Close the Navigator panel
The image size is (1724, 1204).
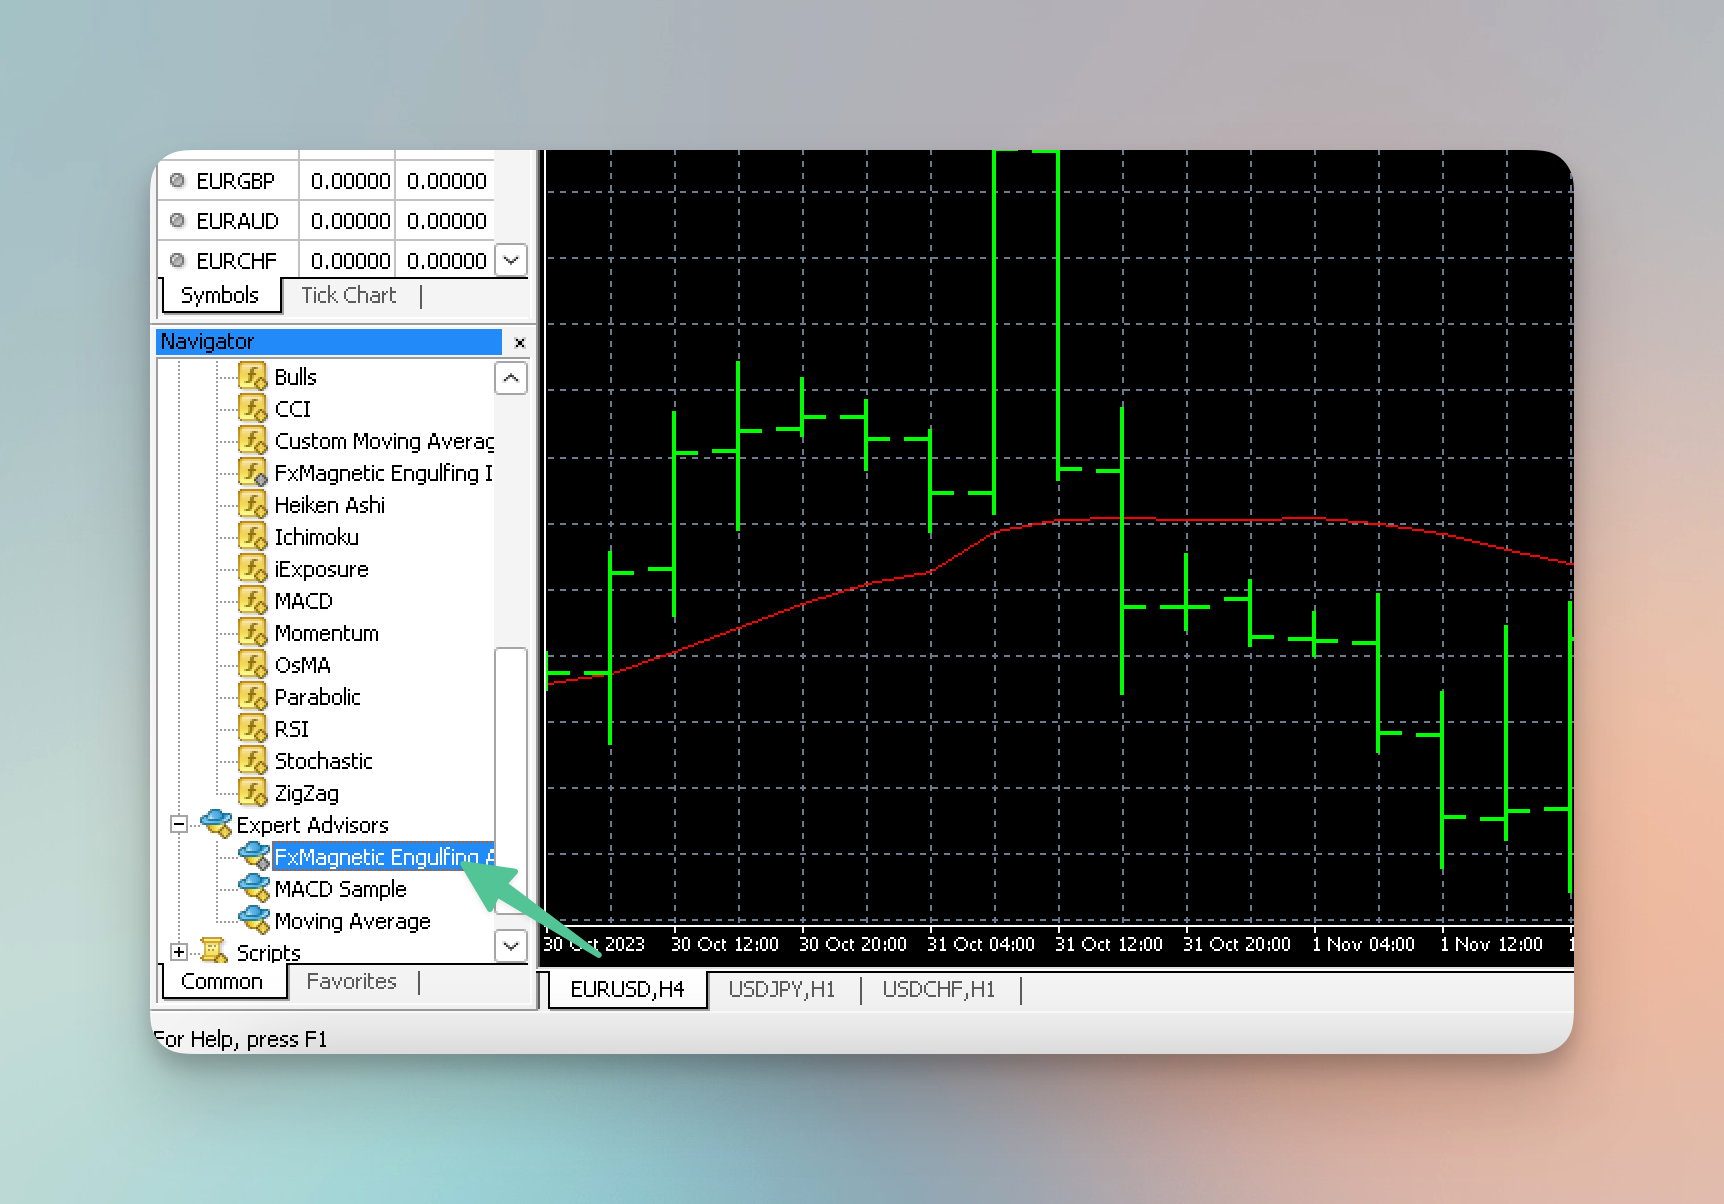tap(519, 343)
